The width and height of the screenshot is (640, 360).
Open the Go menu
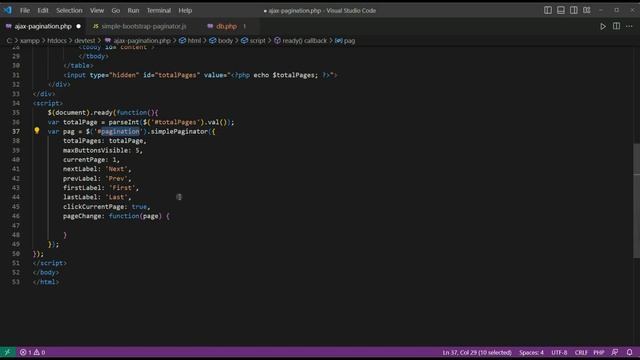[x=116, y=11]
